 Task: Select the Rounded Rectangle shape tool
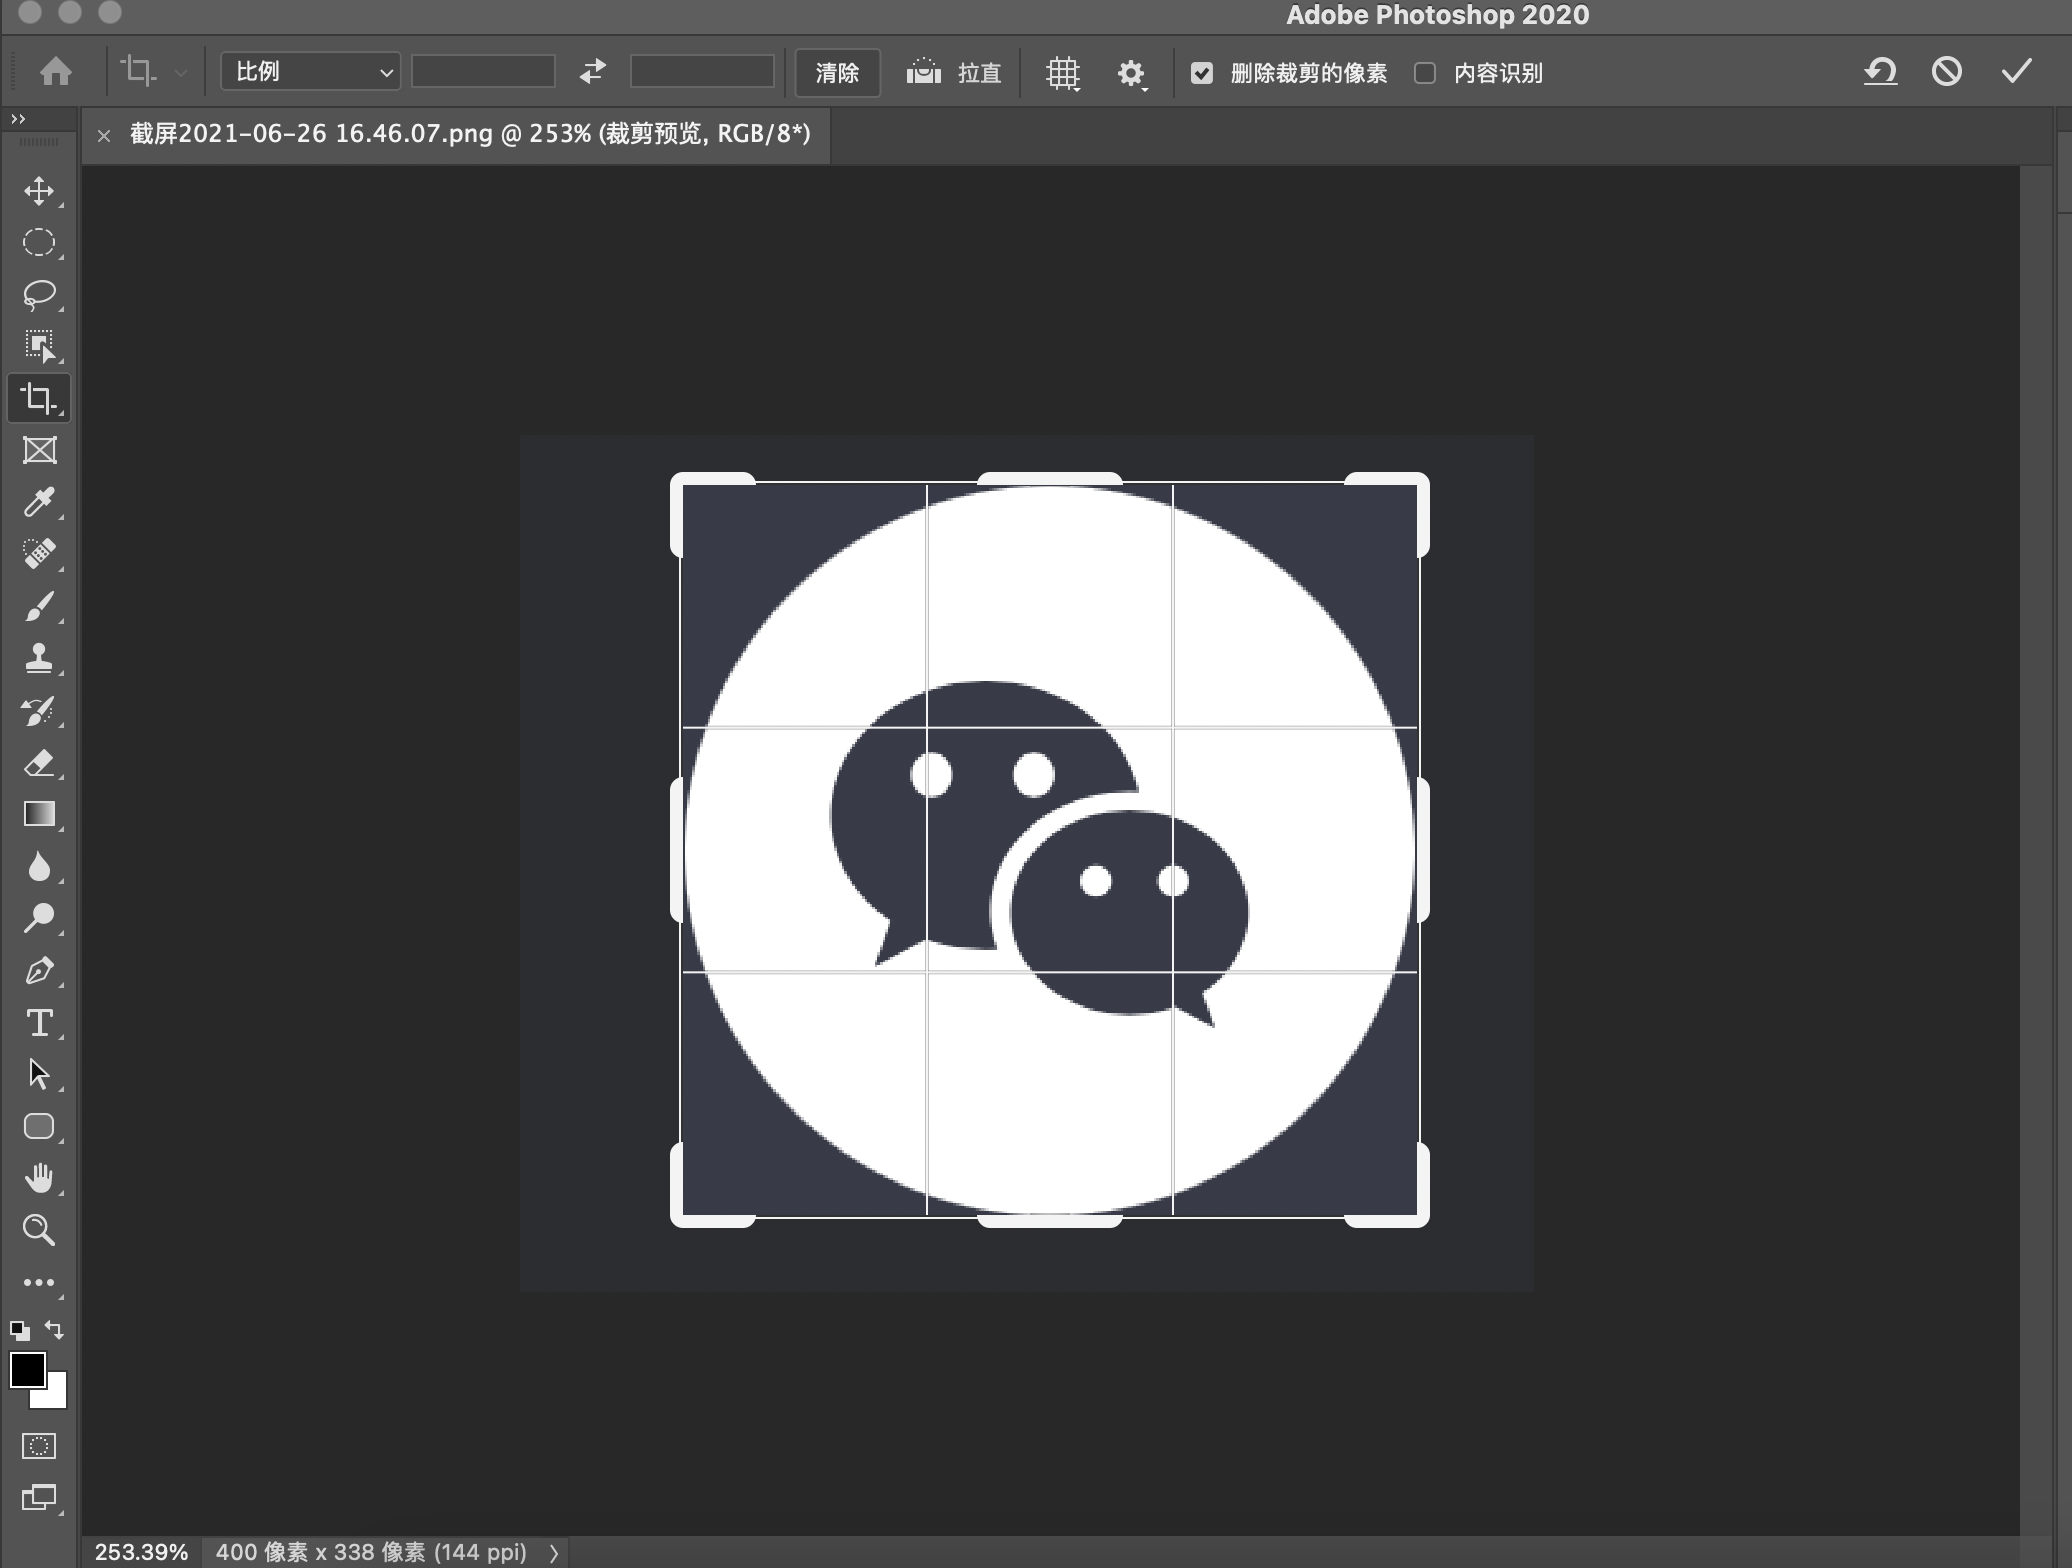click(x=39, y=1126)
